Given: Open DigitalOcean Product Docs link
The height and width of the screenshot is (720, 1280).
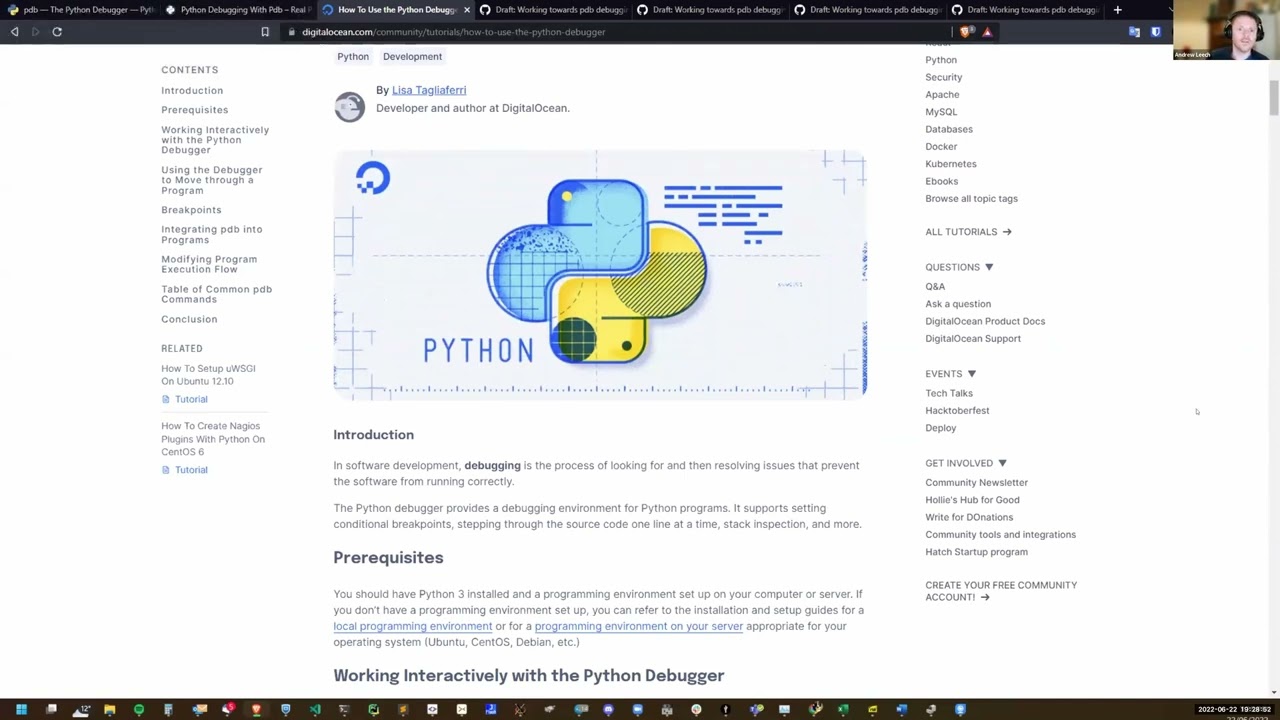Looking at the screenshot, I should 985,321.
